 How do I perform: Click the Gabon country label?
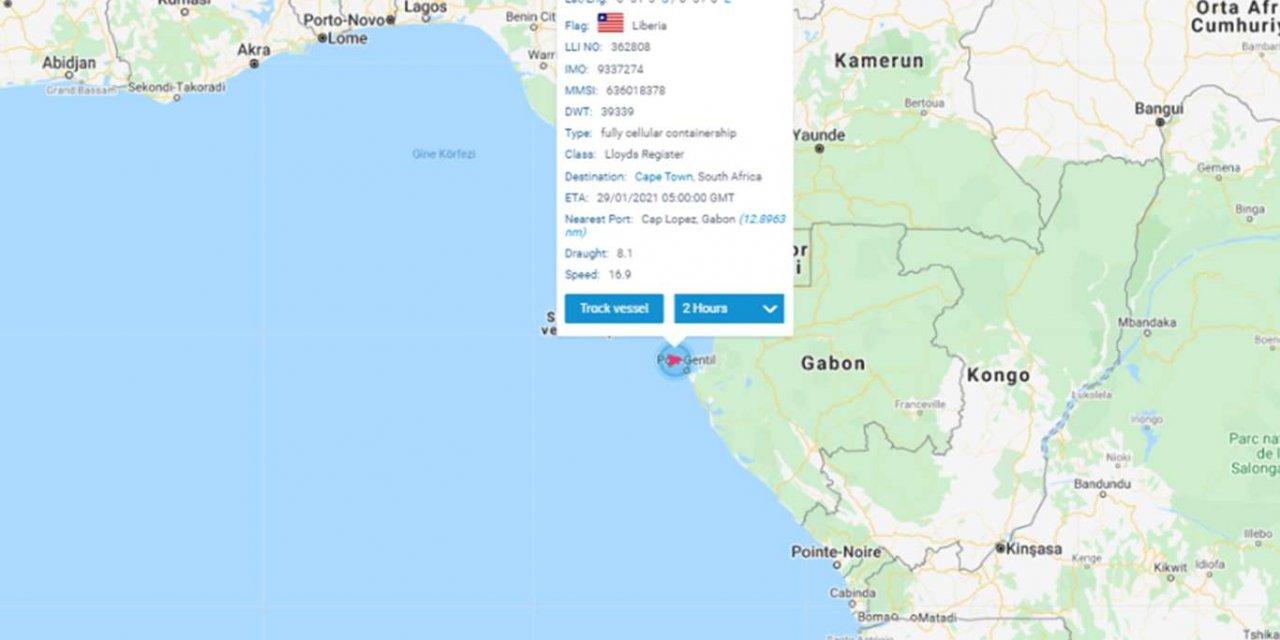point(833,364)
